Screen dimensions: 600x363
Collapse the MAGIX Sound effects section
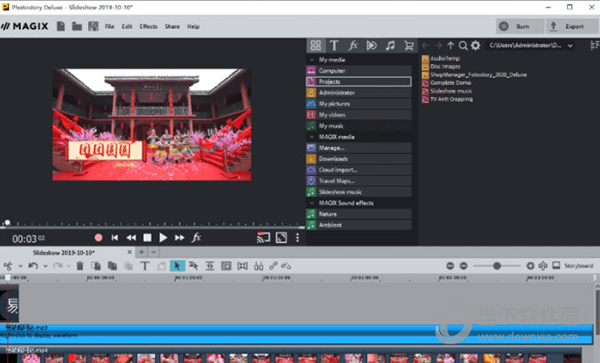point(311,203)
